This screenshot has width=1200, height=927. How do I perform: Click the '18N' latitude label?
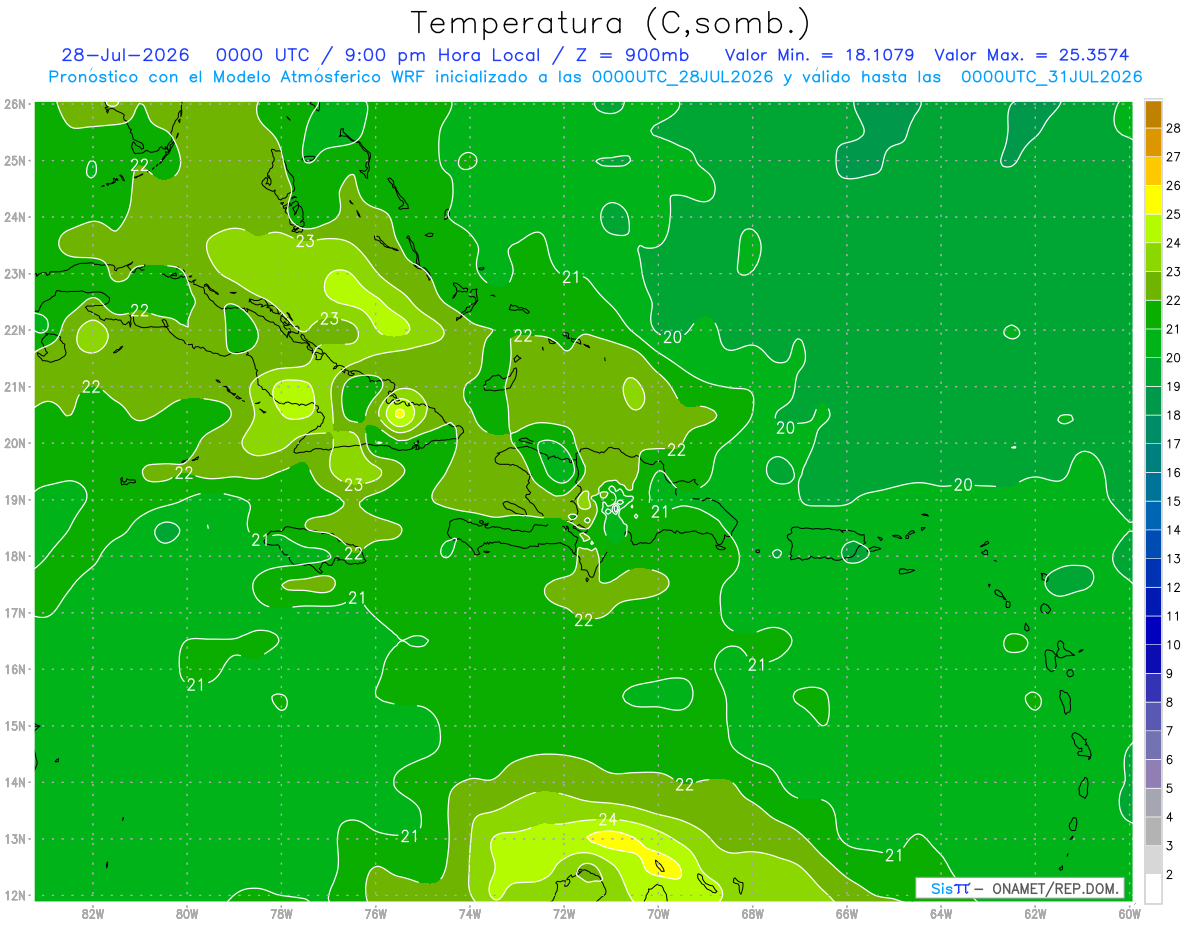pyautogui.click(x=14, y=556)
